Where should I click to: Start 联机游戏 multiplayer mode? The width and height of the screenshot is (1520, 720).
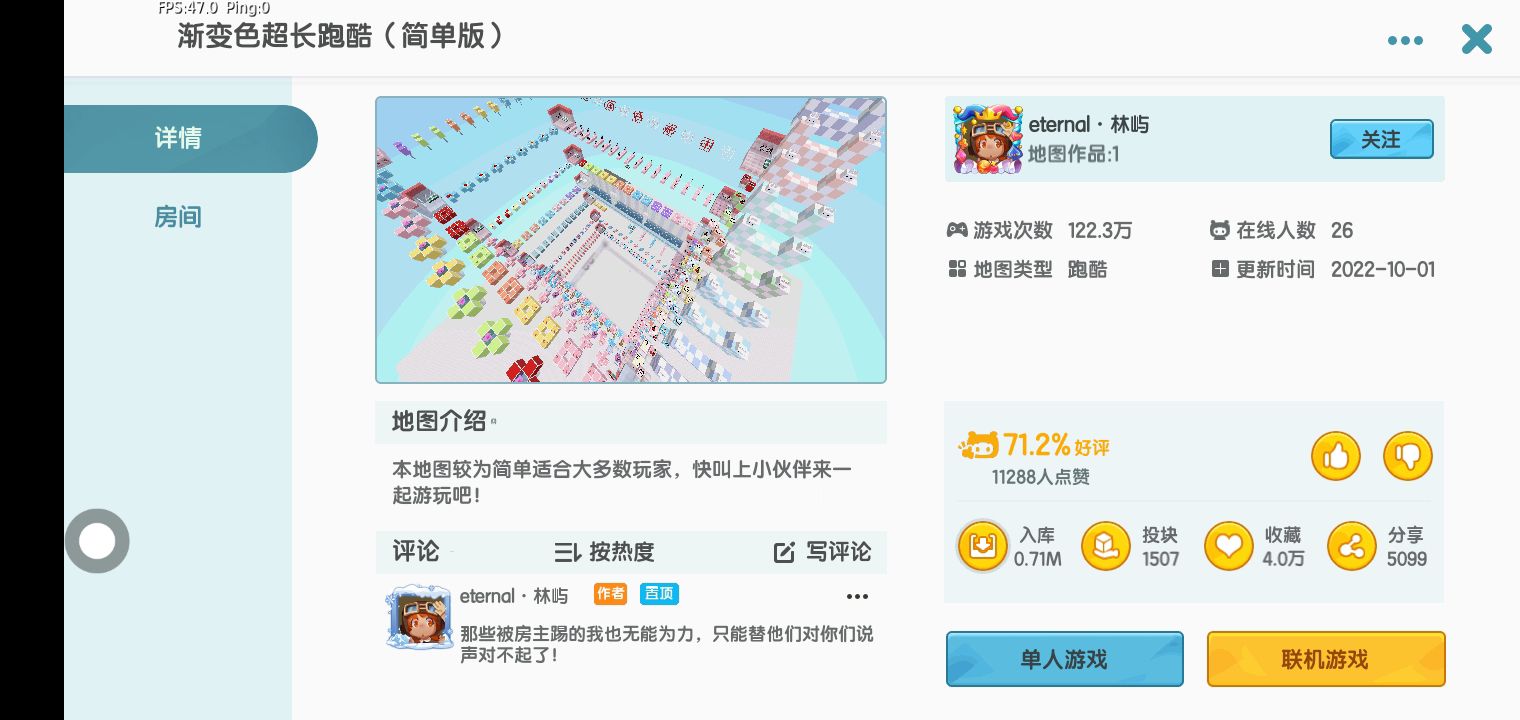pyautogui.click(x=1326, y=659)
